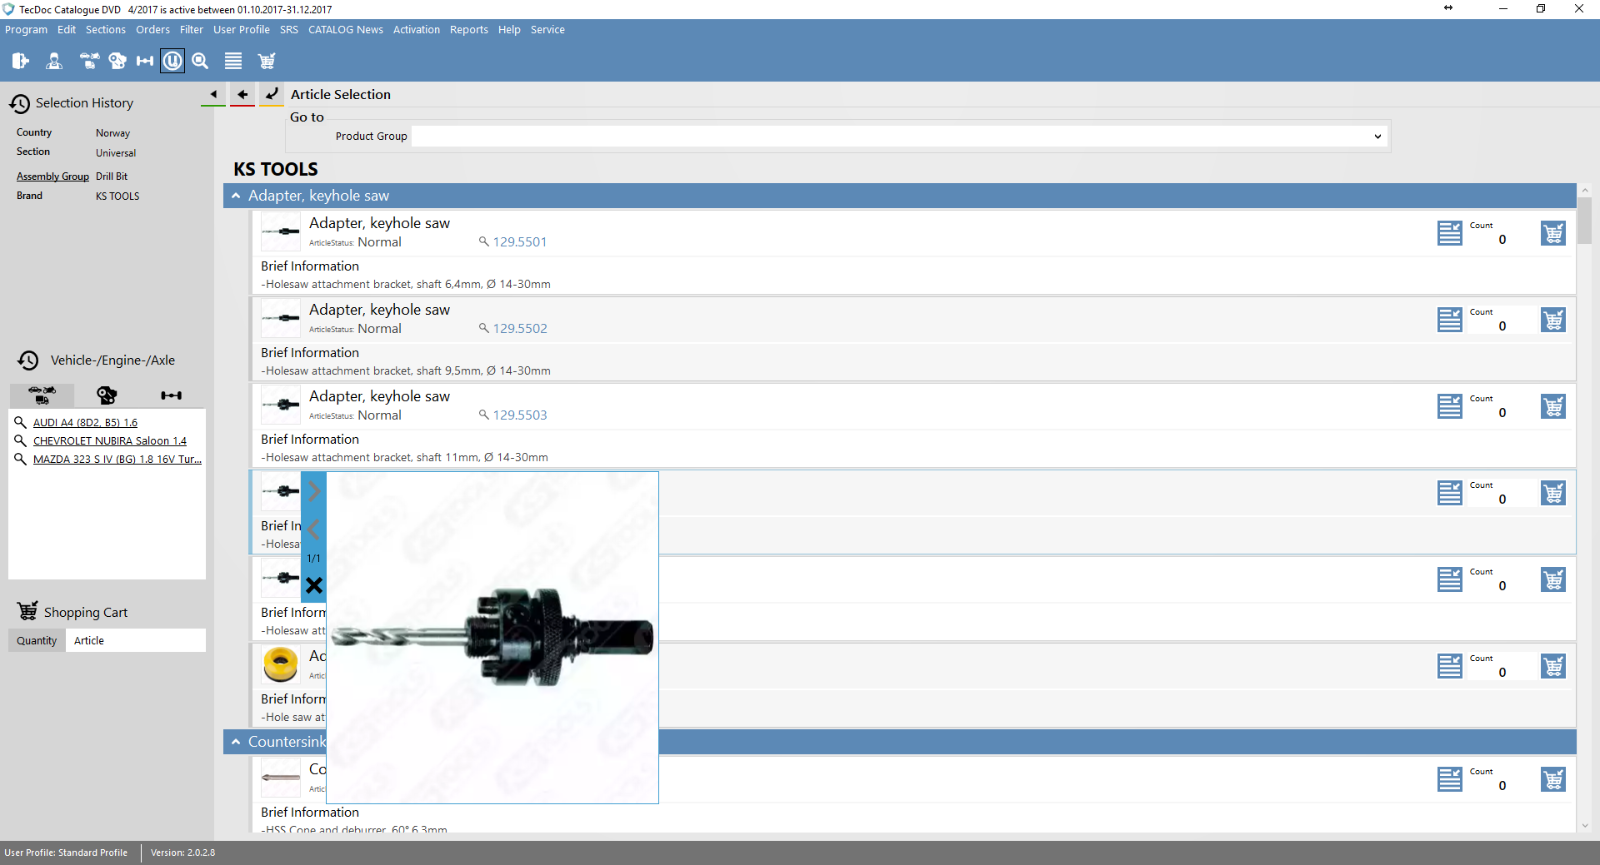Open the CATALOG News menu
The height and width of the screenshot is (865, 1600).
(345, 30)
